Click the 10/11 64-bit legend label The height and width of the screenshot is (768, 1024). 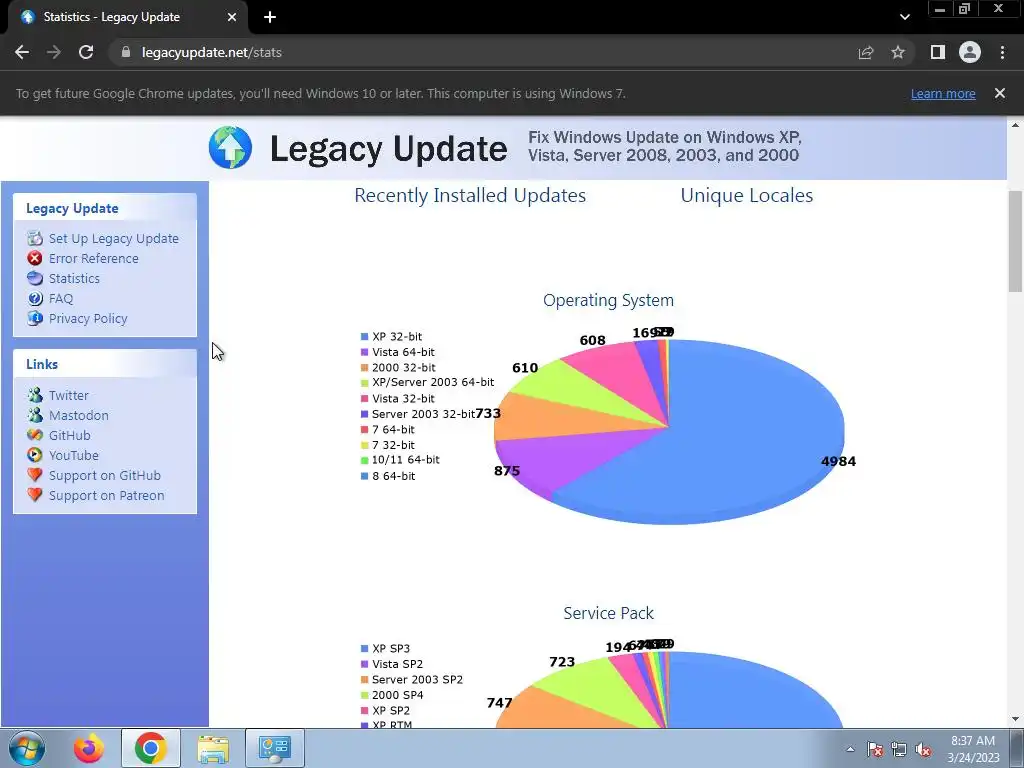(x=406, y=460)
